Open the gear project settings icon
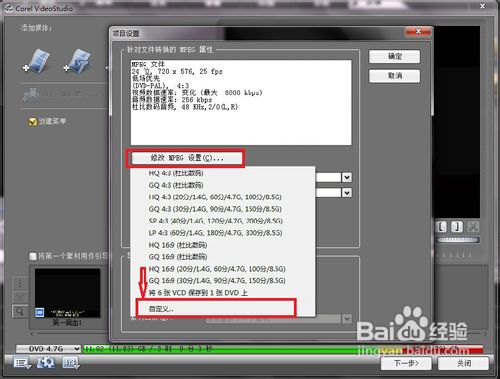The width and height of the screenshot is (500, 379). [46, 362]
